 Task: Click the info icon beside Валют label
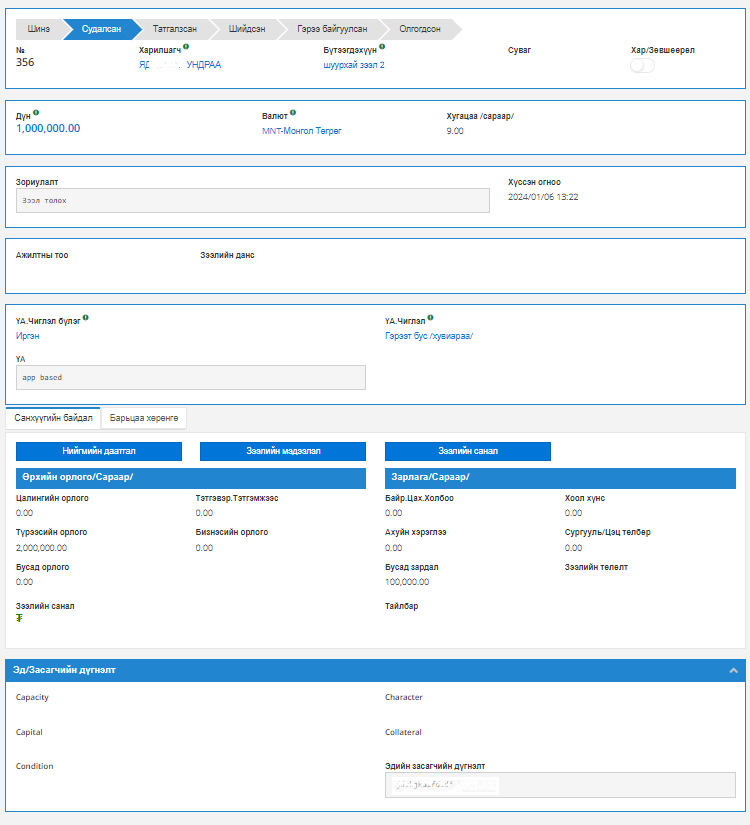point(293,113)
